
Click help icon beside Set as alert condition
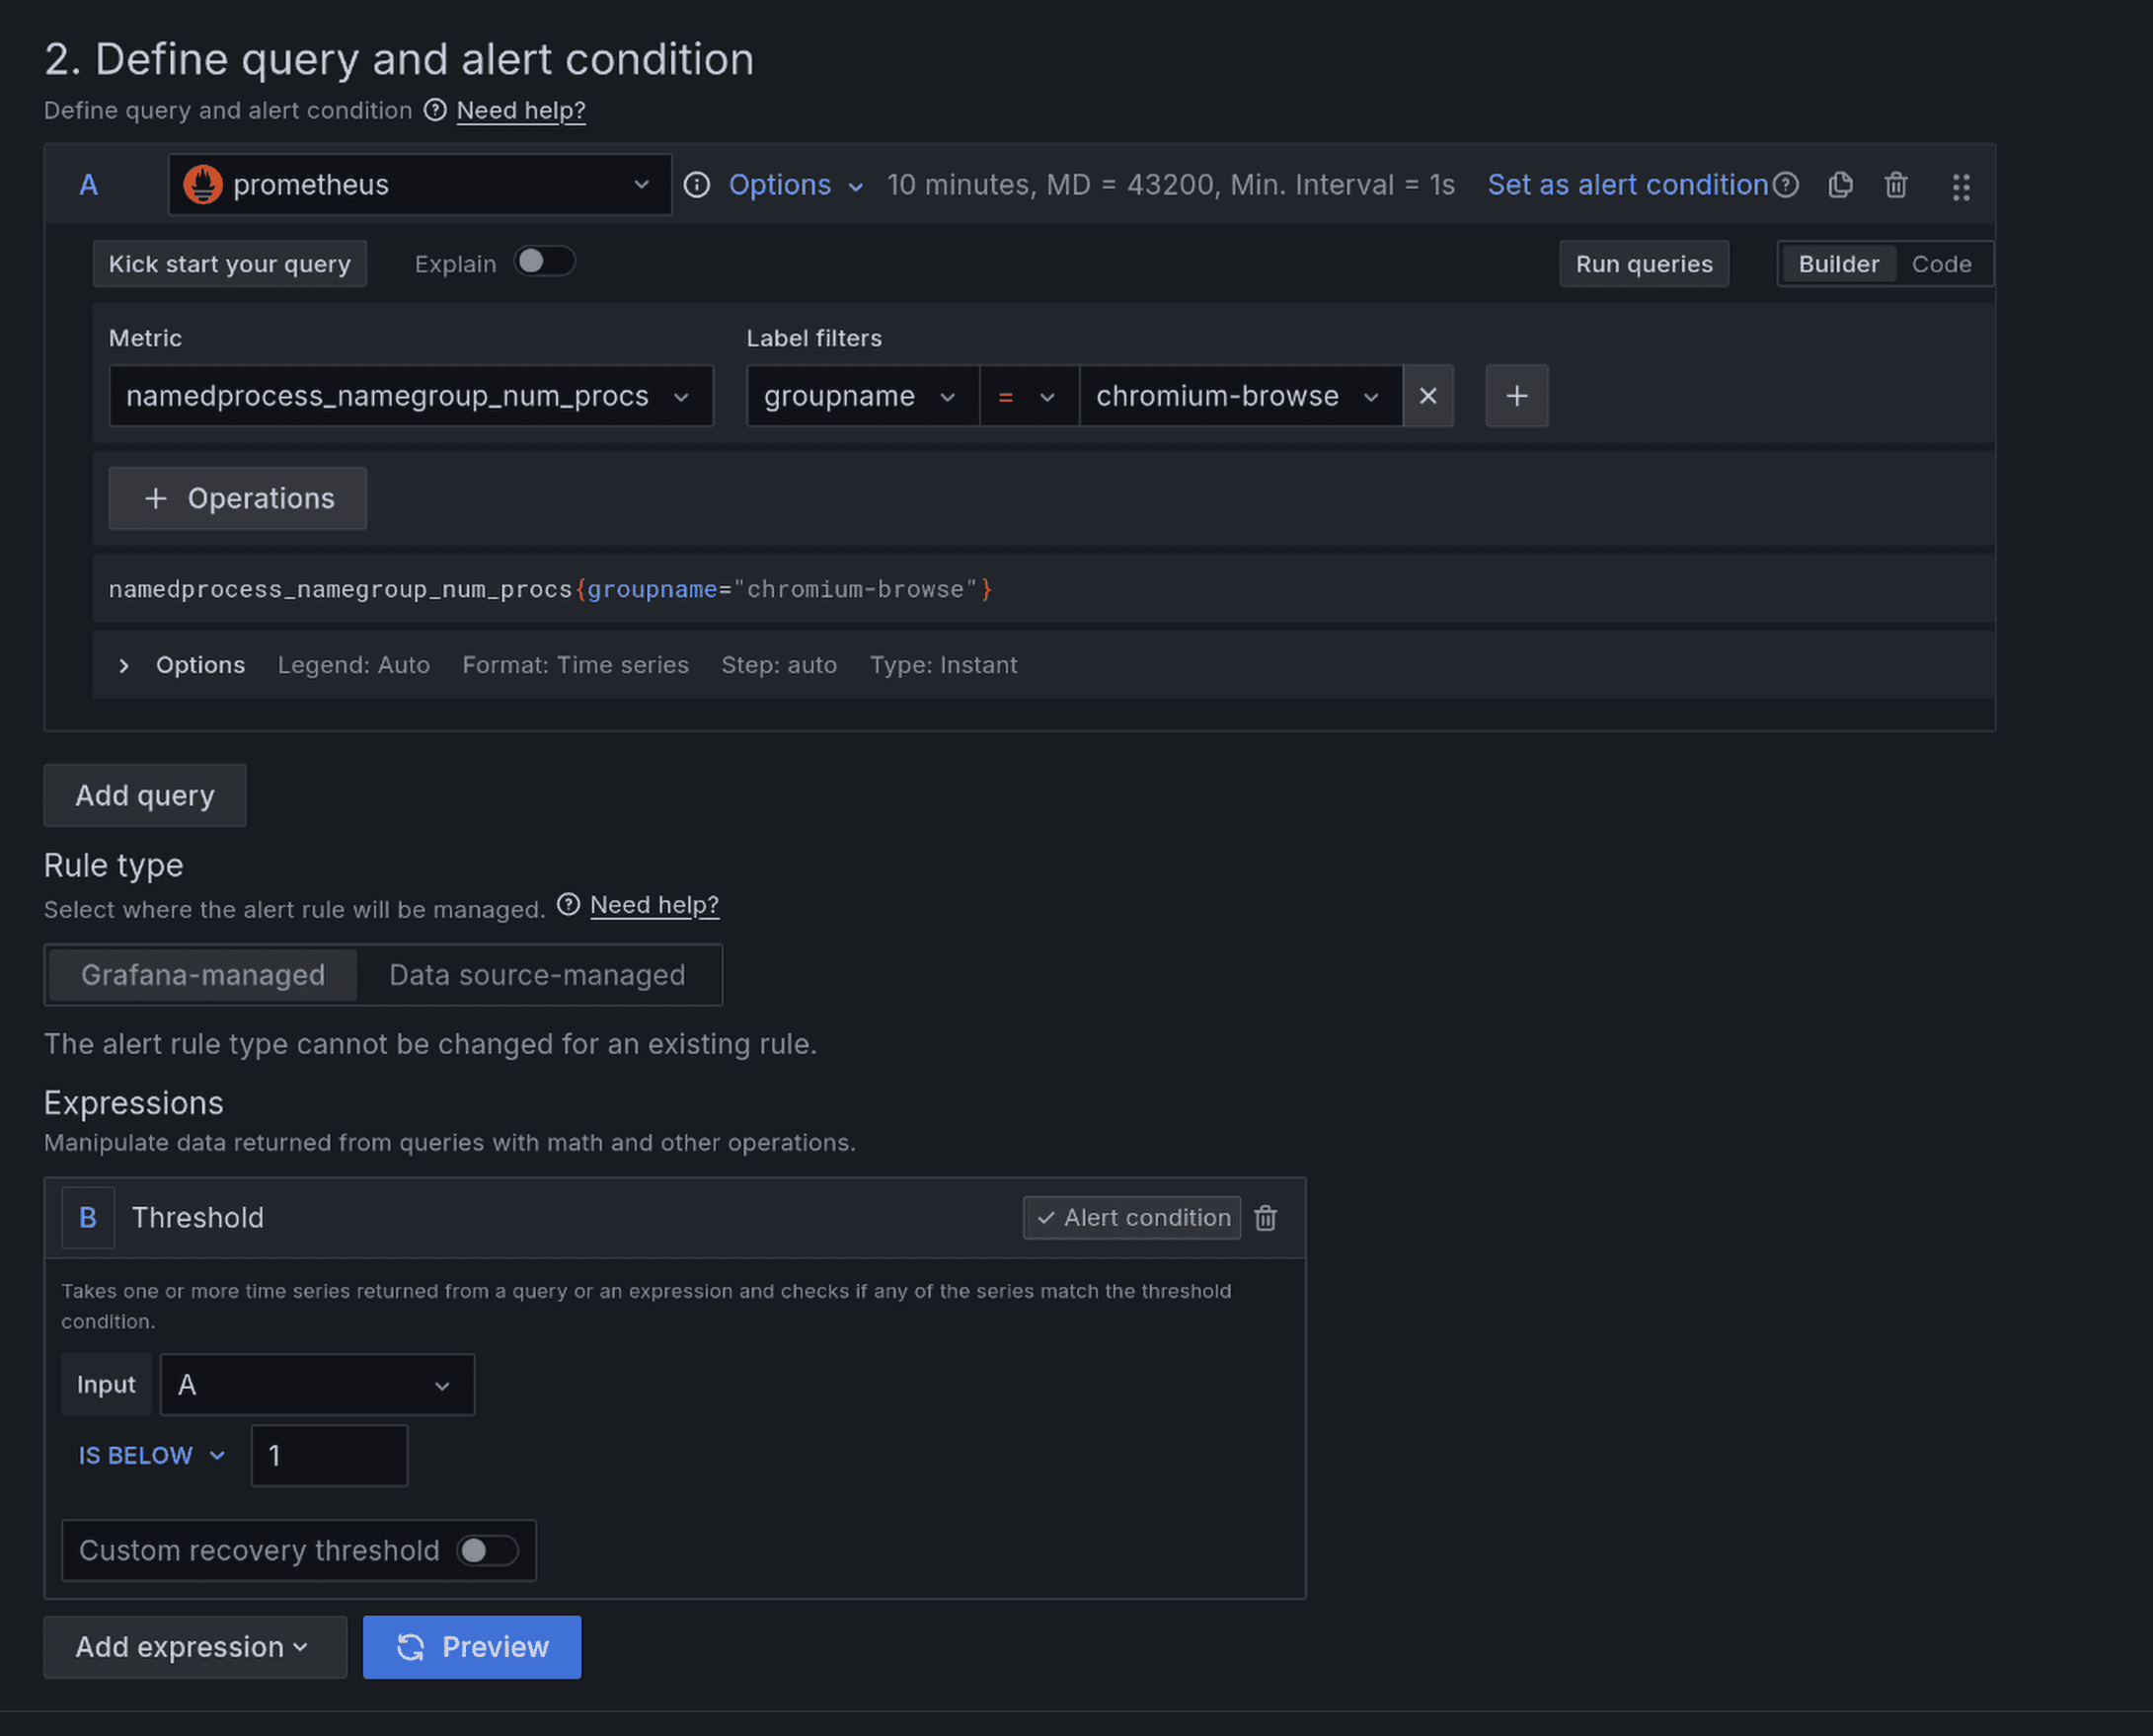(x=1785, y=185)
